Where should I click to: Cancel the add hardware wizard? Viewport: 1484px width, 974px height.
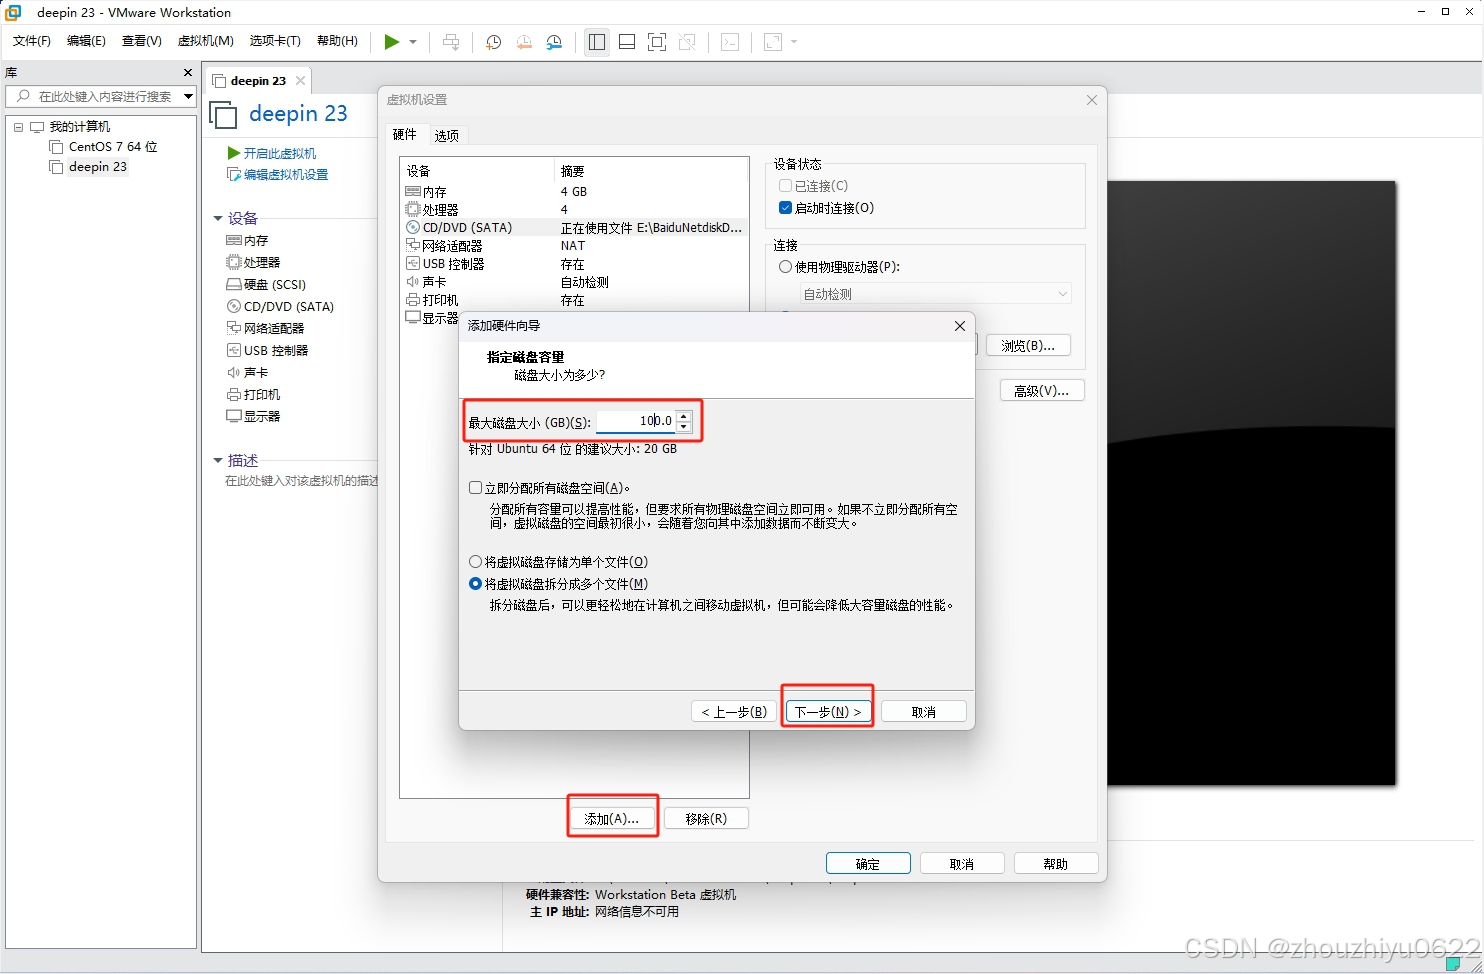924,712
